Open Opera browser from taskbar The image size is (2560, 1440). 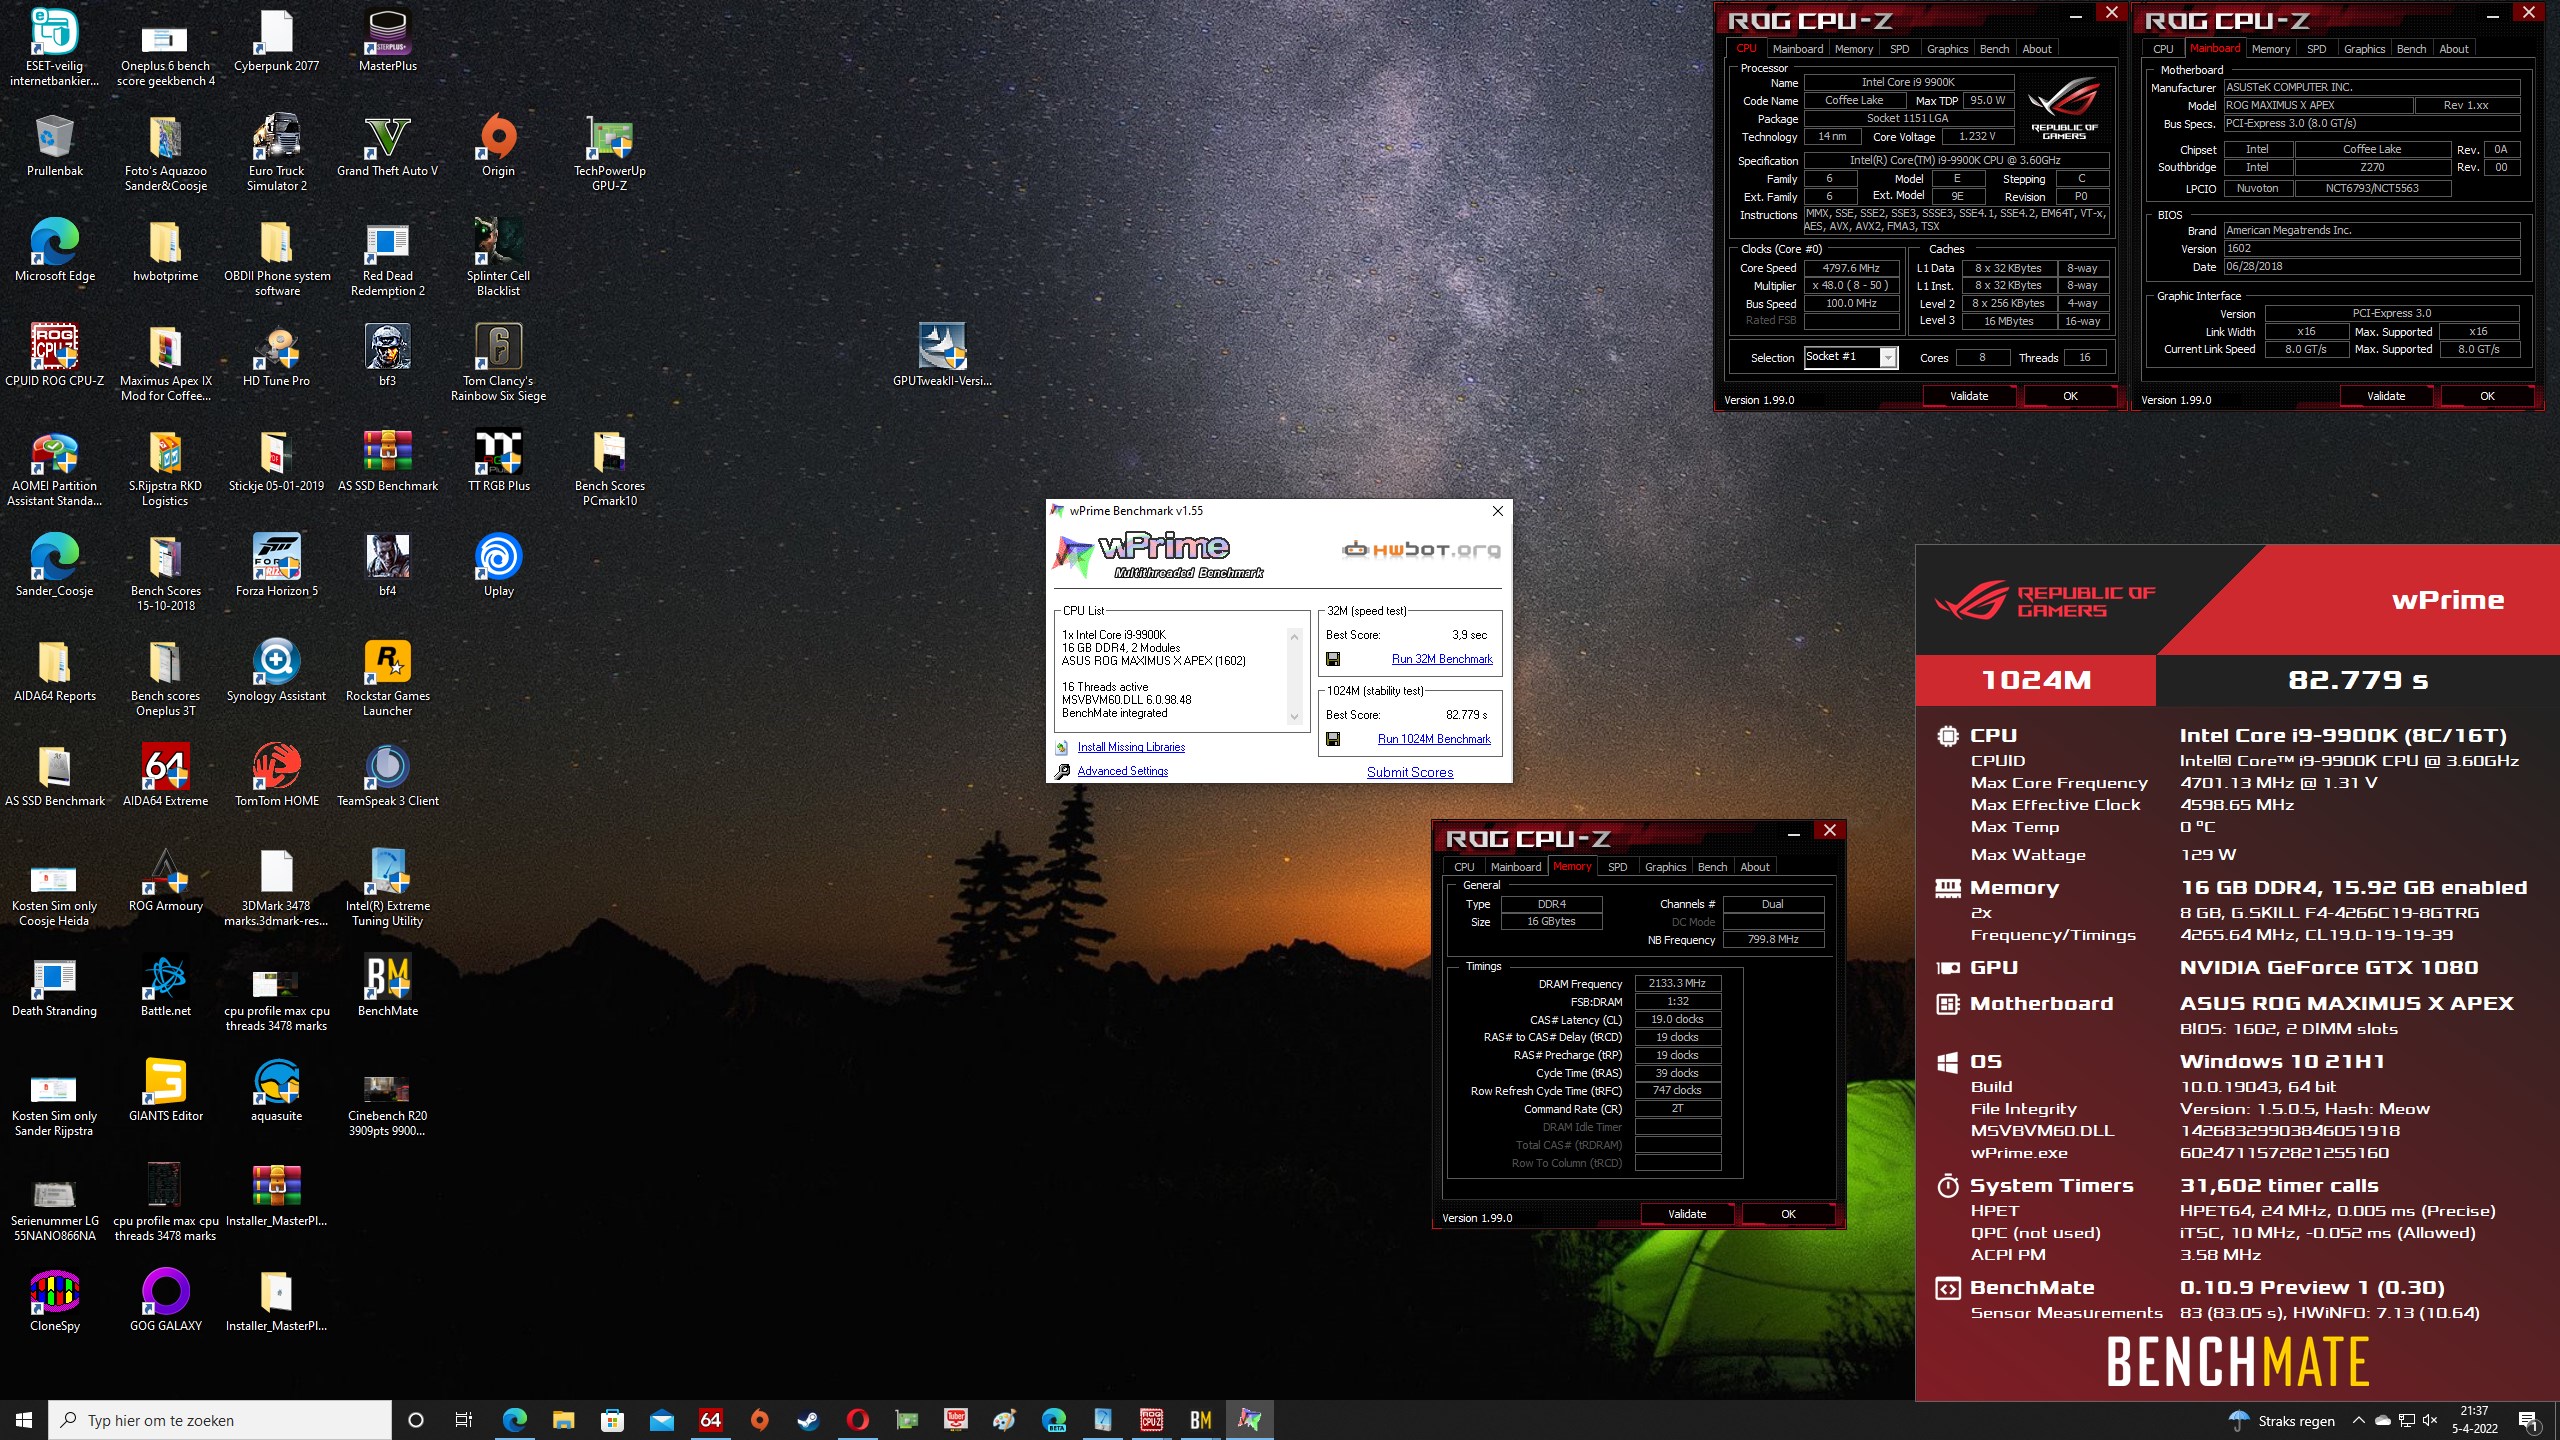857,1420
